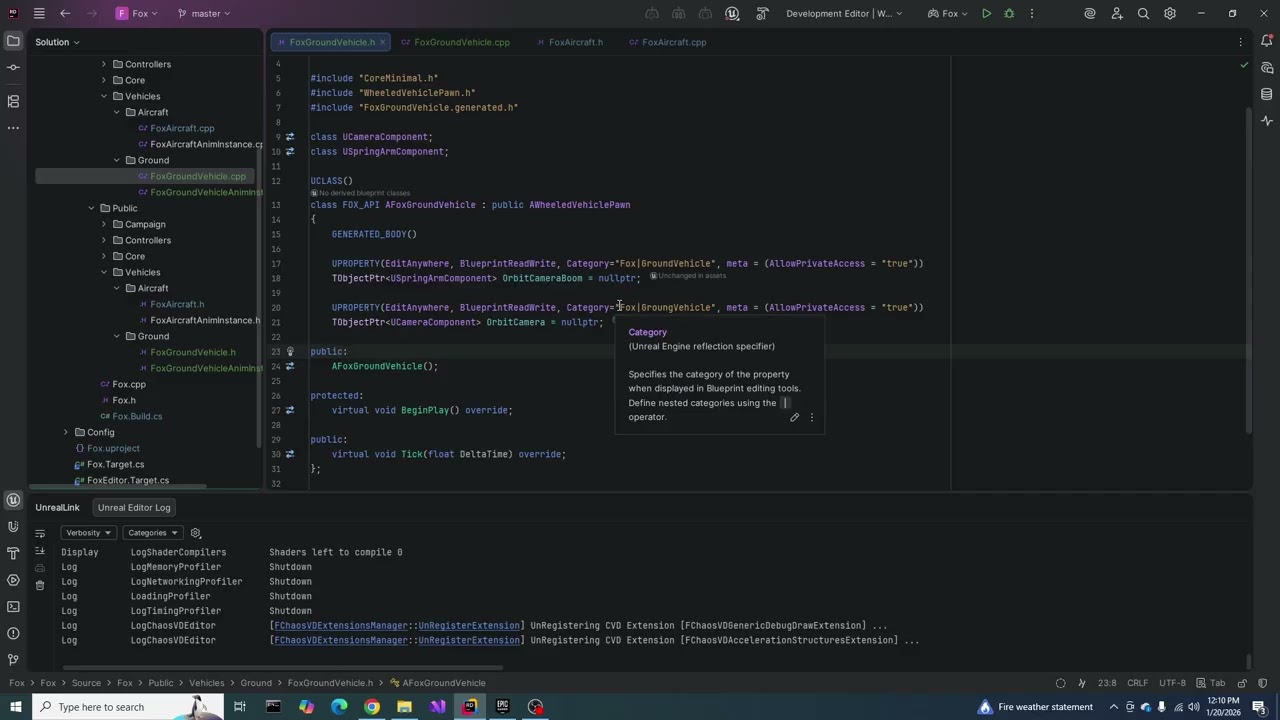Click the log panel horizontal scrollbar
The height and width of the screenshot is (720, 1280).
pos(282,668)
